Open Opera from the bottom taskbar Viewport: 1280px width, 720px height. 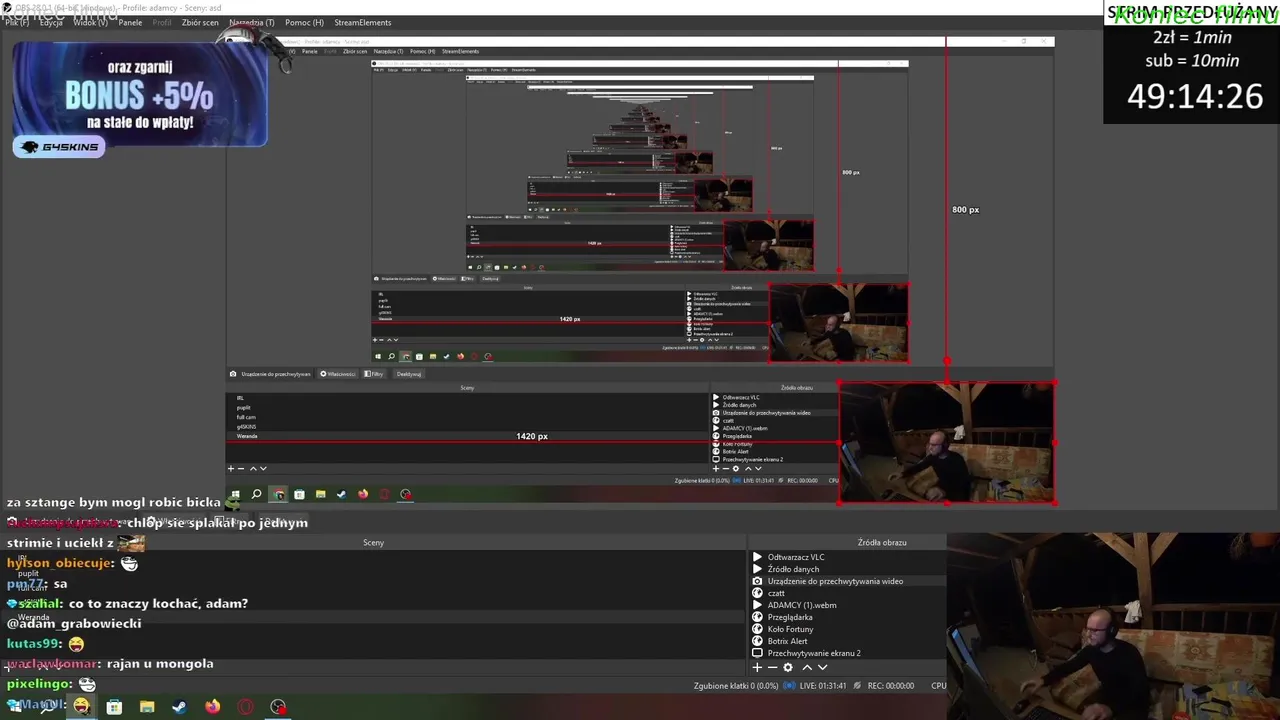245,707
